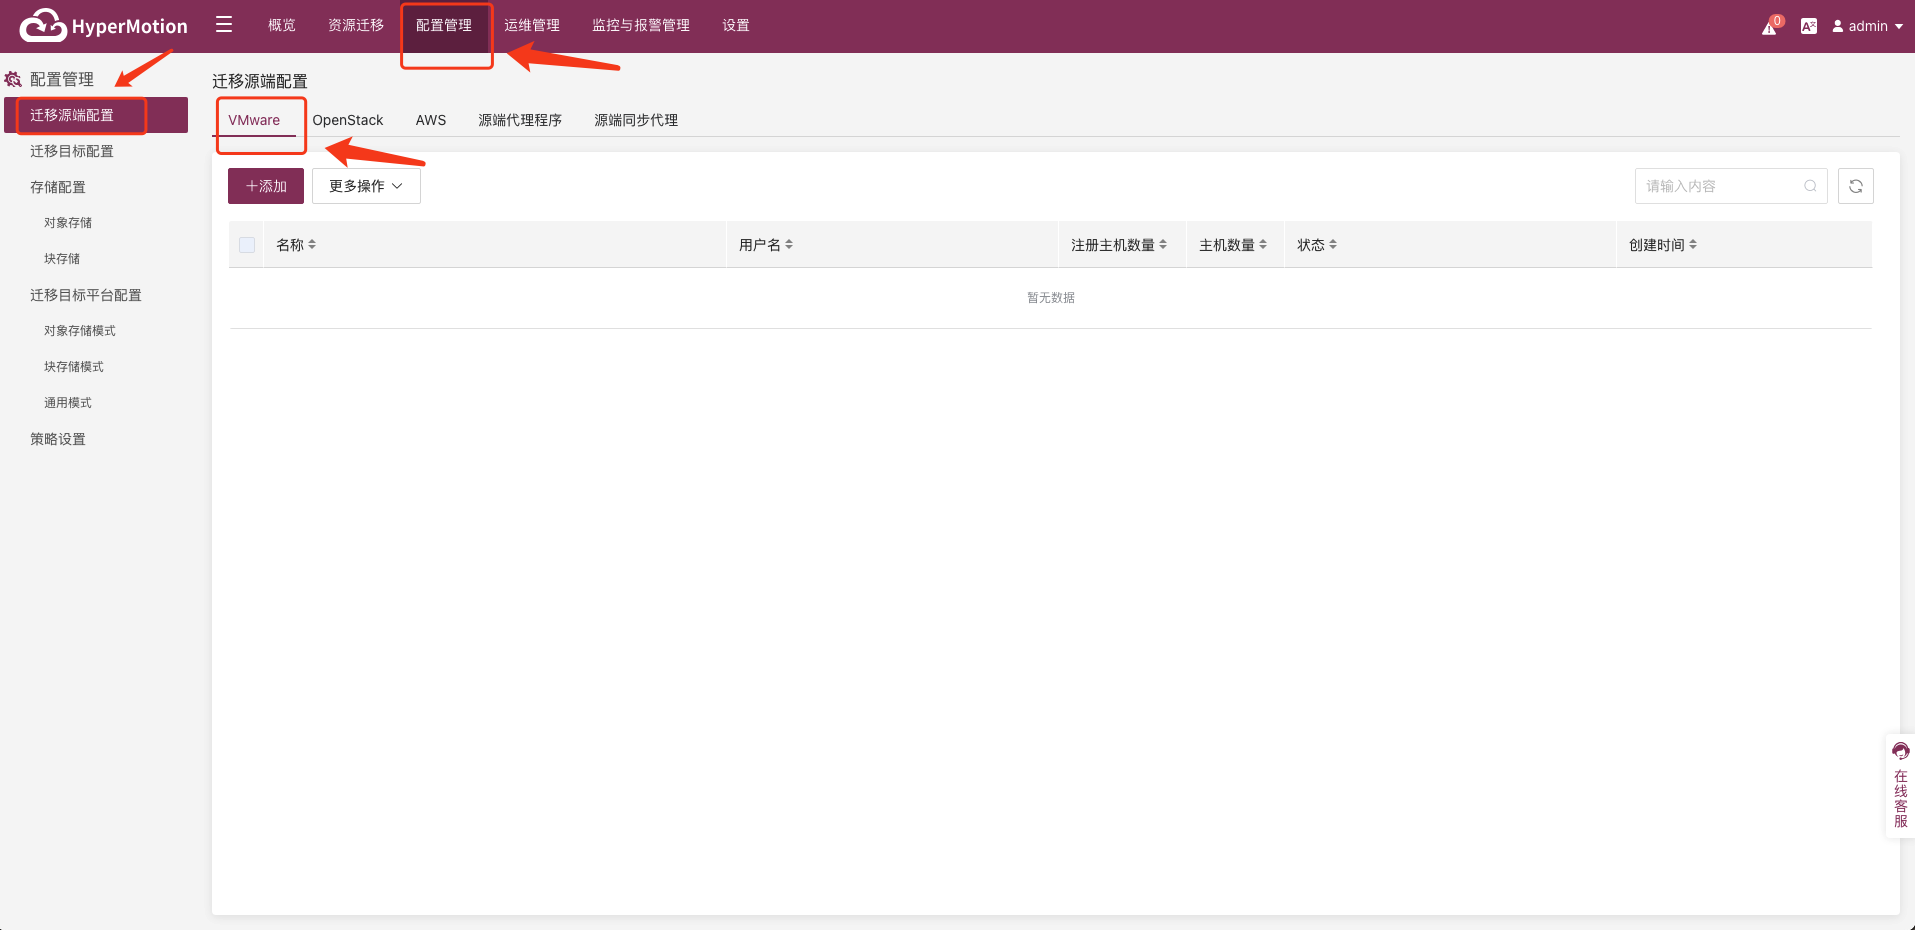Viewport: 1915px width, 930px height.
Task: Click the 迁移源端配置 page heading
Action: [x=260, y=81]
